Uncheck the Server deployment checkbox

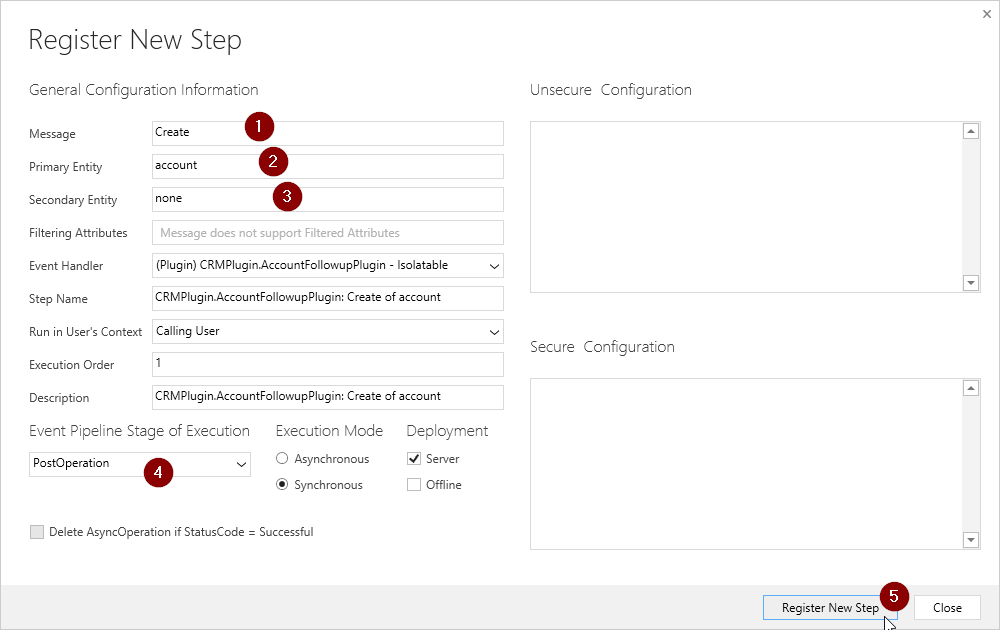point(414,459)
